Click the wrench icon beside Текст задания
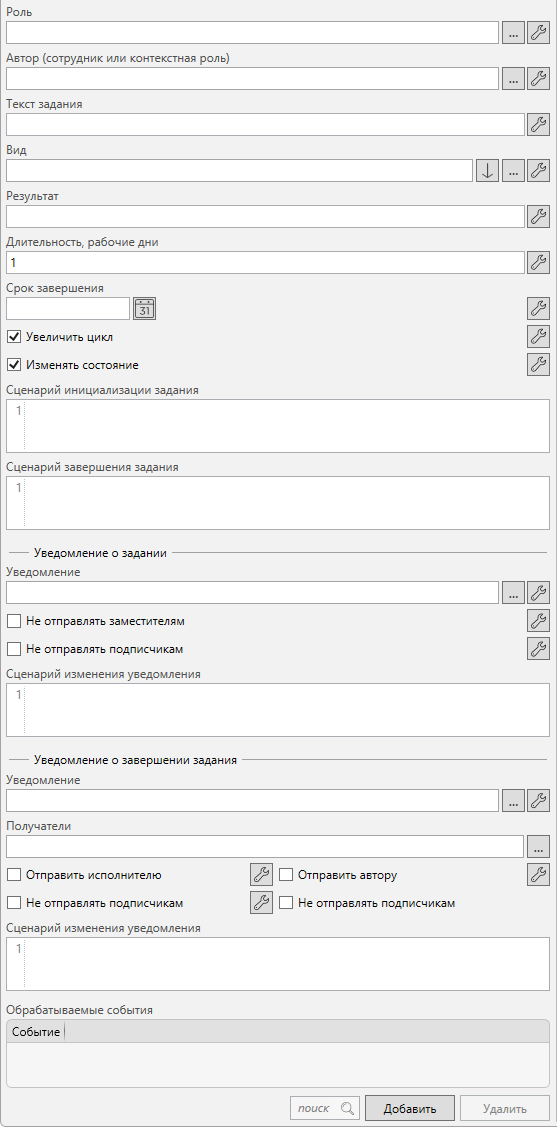This screenshot has width=557, height=1127. (x=538, y=125)
